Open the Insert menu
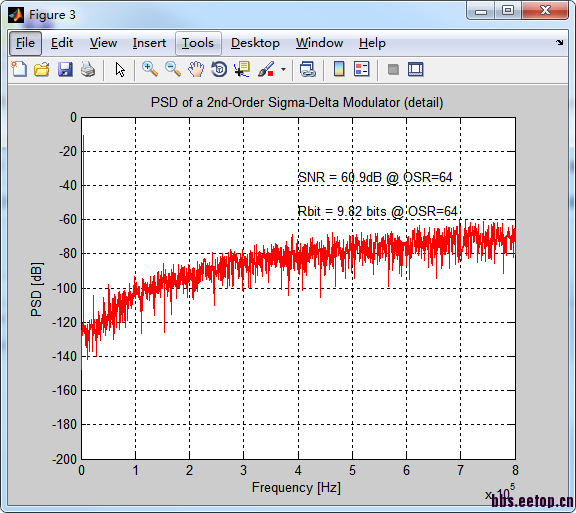Viewport: 576px width, 513px height. (x=149, y=43)
